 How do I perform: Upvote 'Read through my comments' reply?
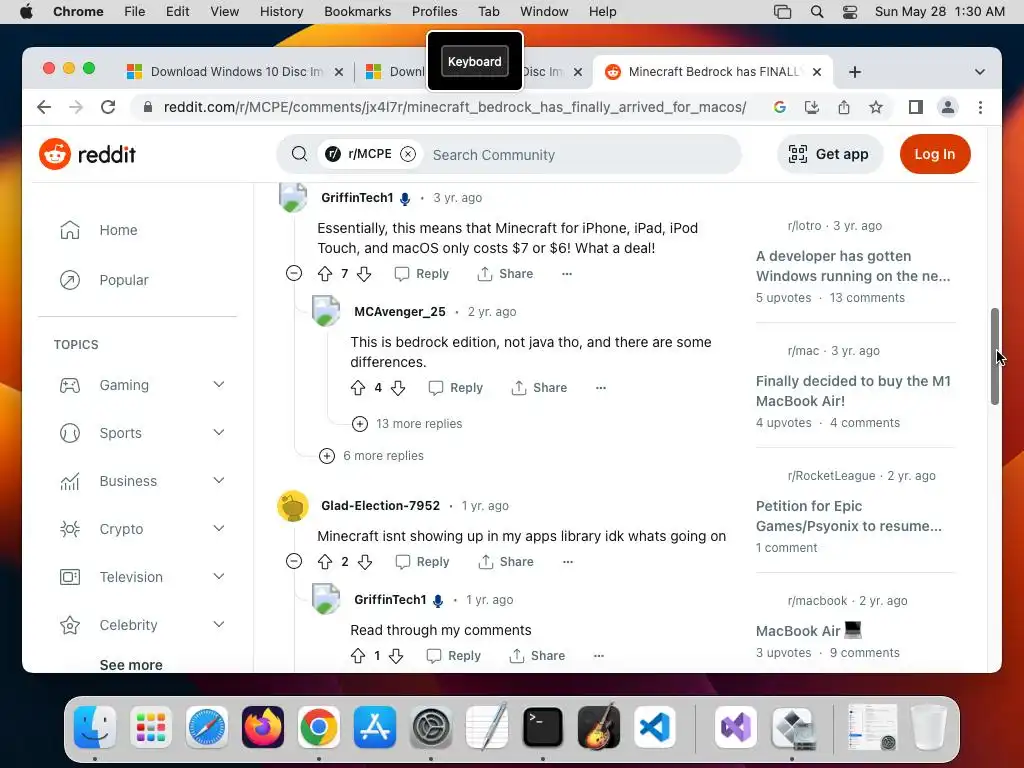[x=358, y=656]
